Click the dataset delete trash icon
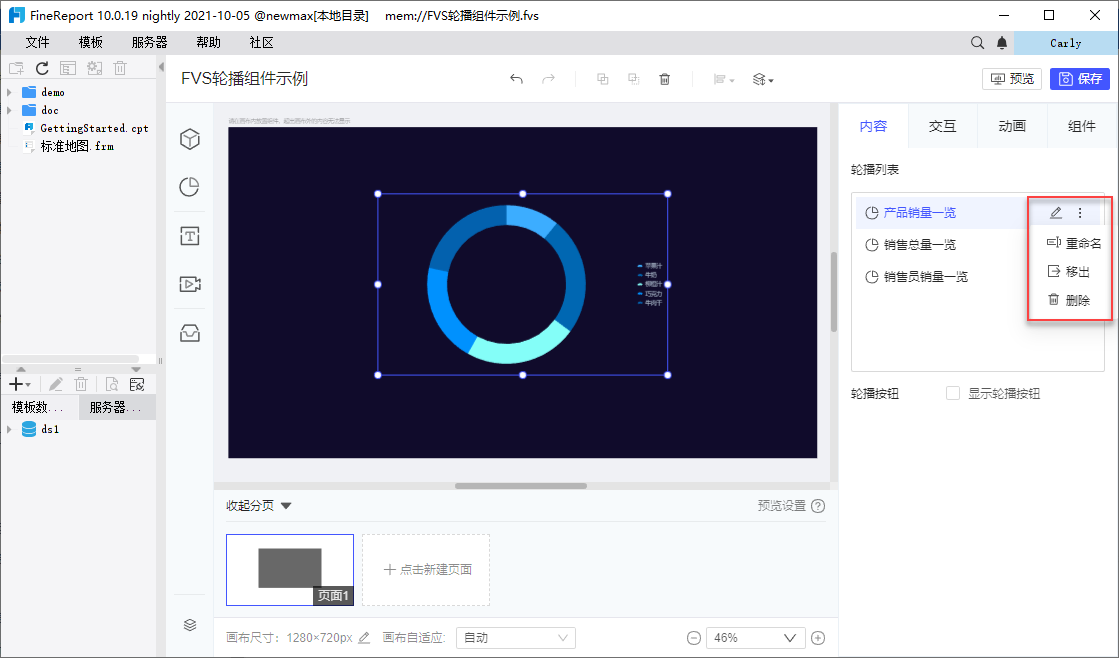 pos(81,384)
